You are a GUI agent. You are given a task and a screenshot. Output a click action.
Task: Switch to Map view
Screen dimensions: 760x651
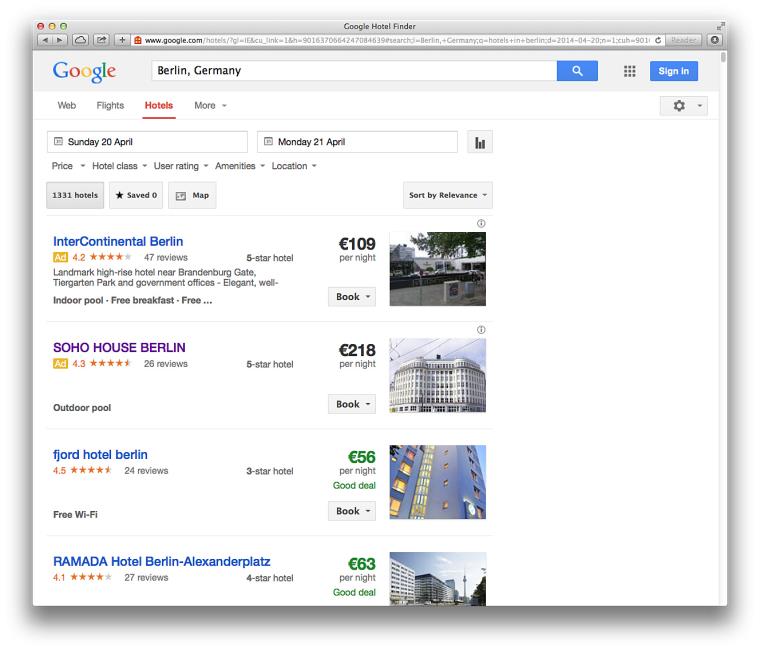tap(192, 195)
